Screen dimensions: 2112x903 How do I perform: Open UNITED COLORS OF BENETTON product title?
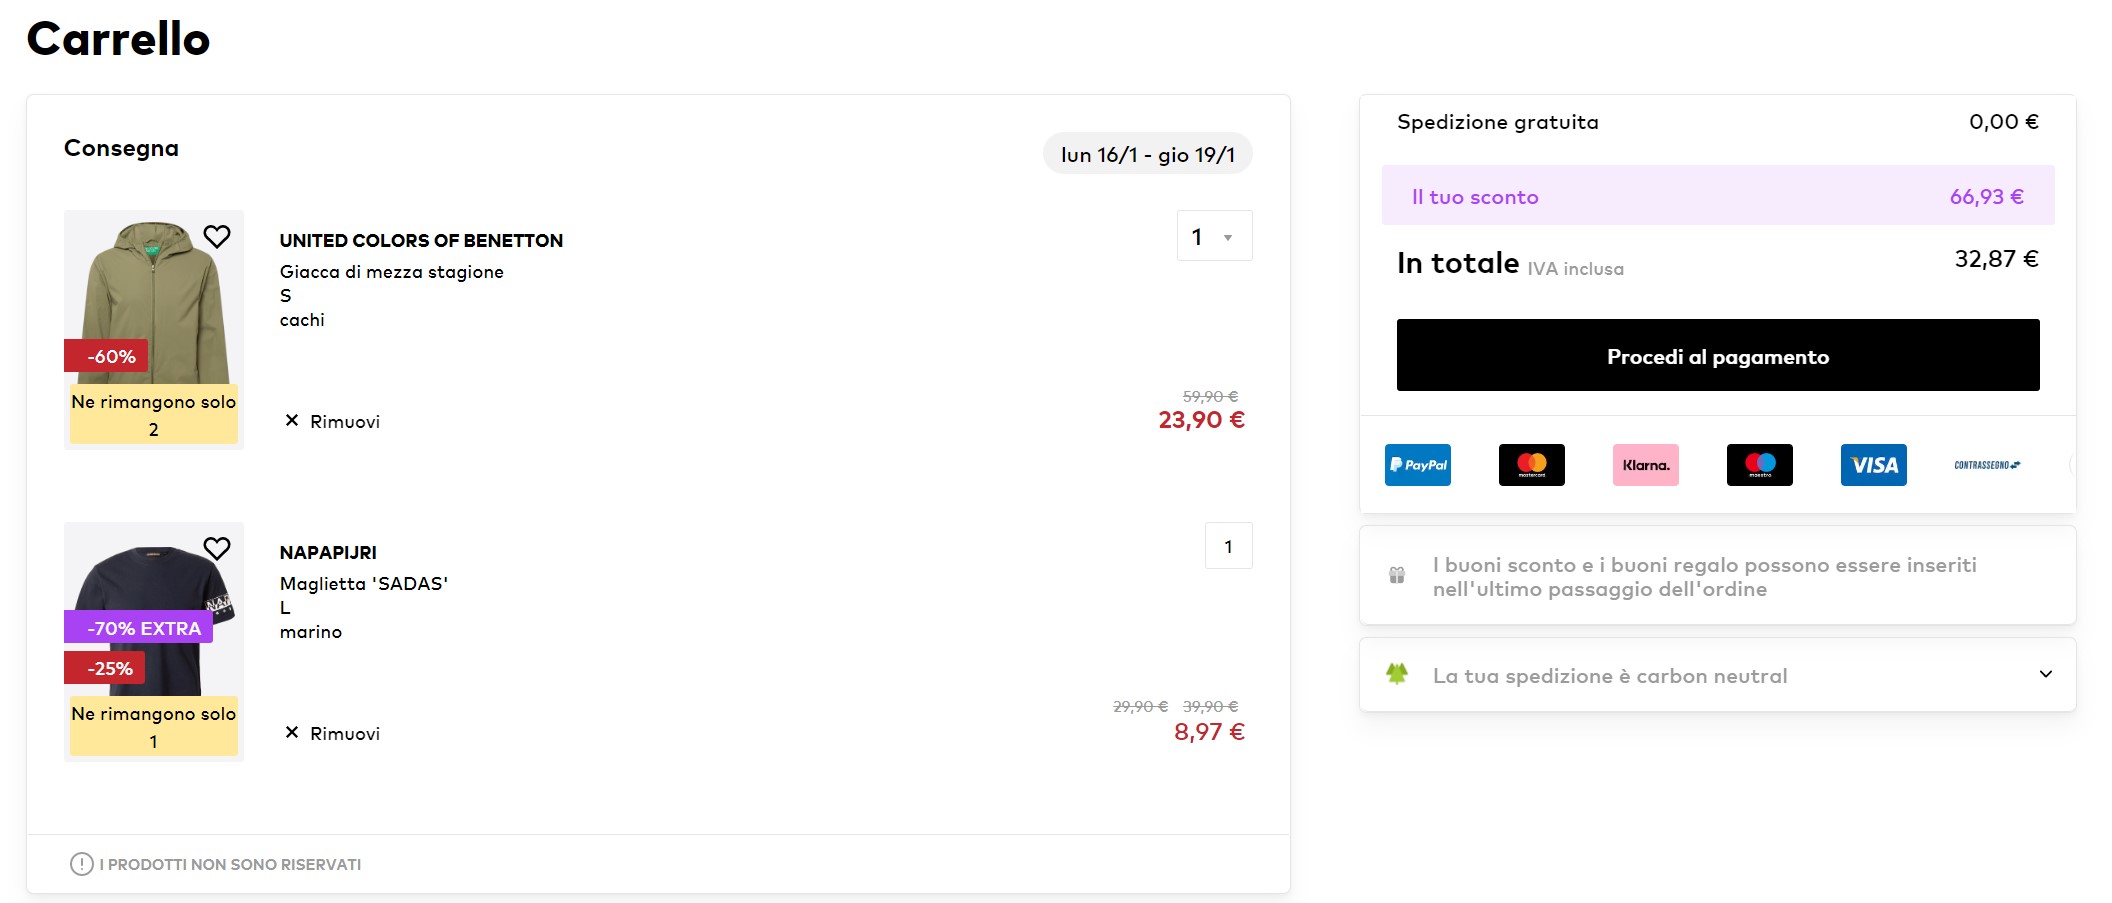[x=421, y=241]
